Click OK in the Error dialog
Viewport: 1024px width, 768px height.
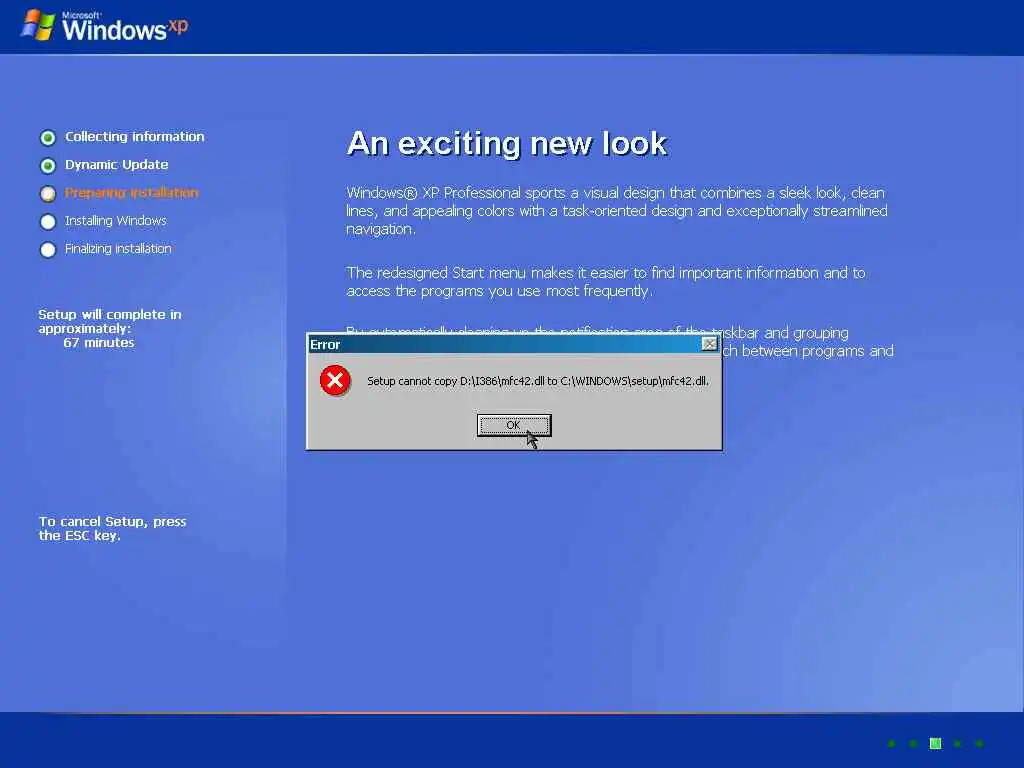[514, 425]
